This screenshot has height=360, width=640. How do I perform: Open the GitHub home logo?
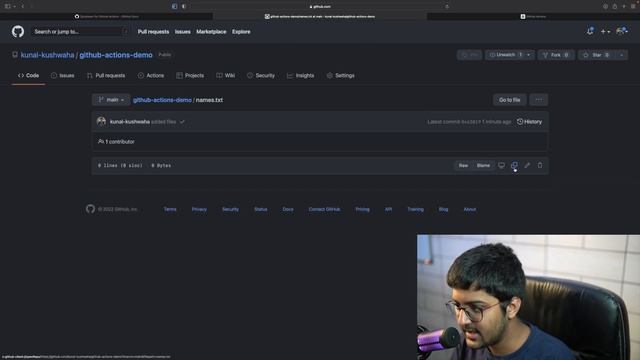point(18,31)
